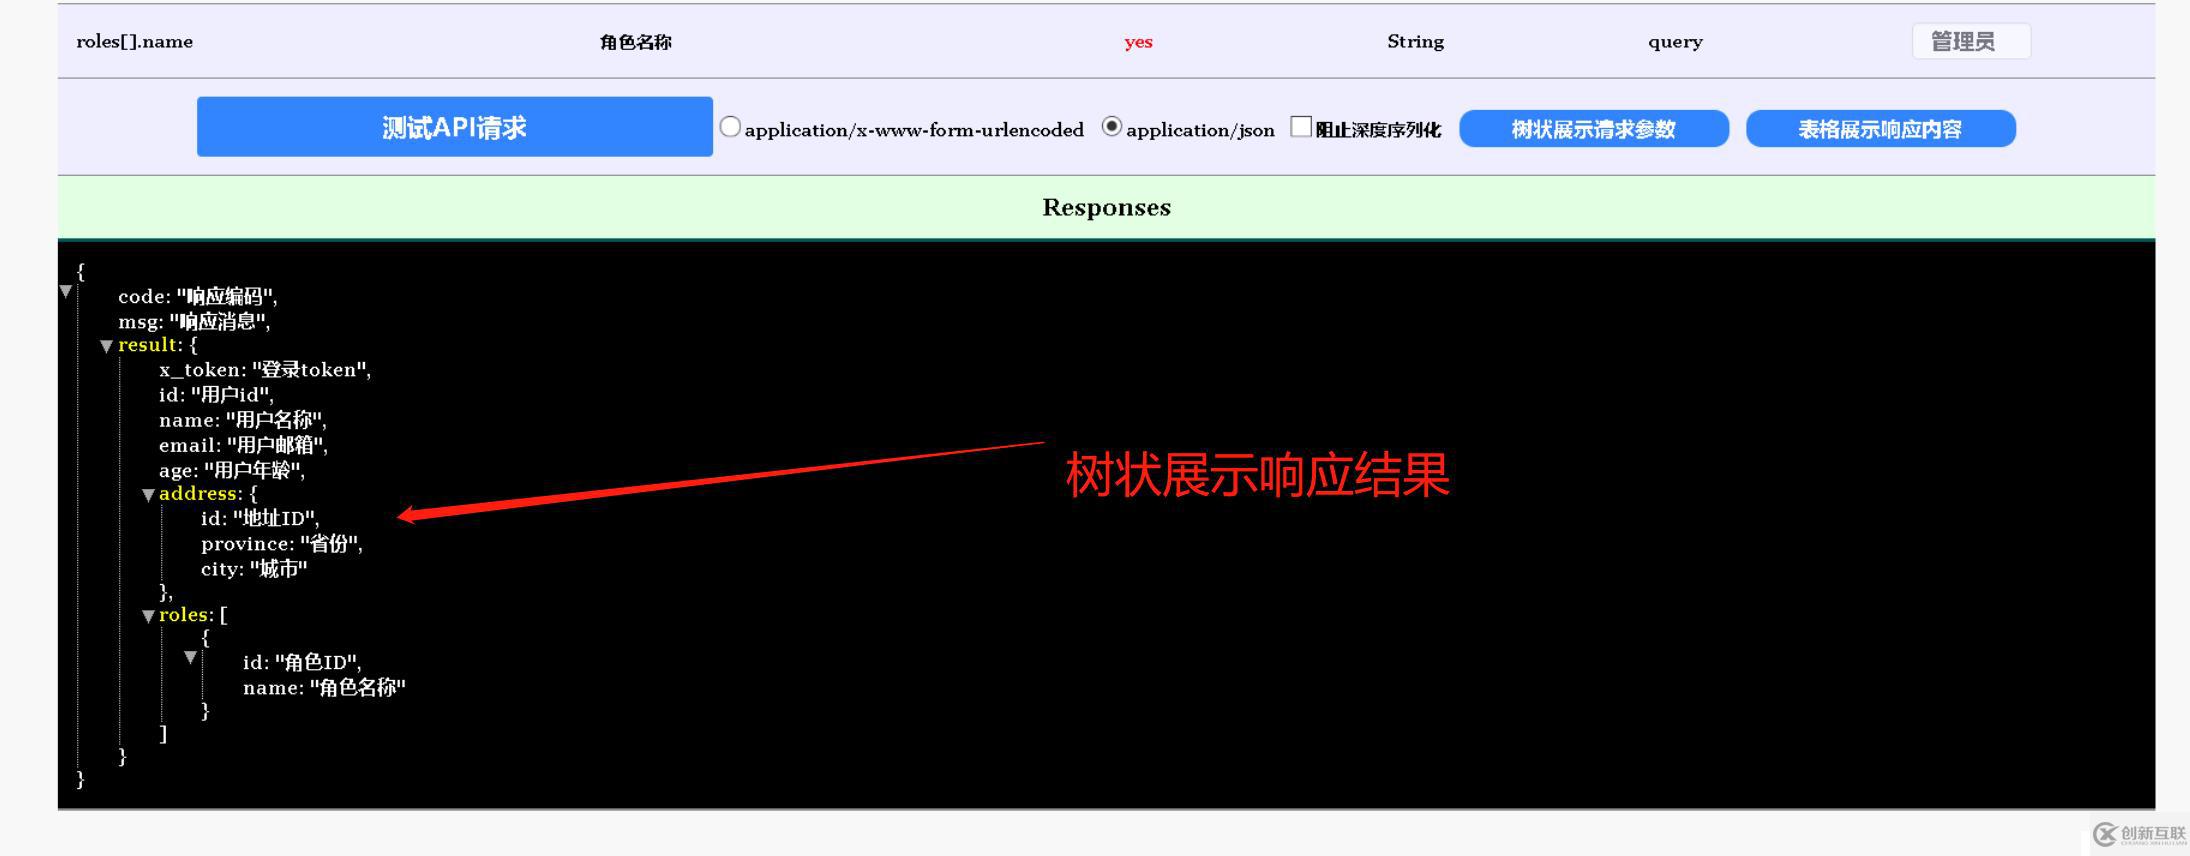The width and height of the screenshot is (2190, 856).
Task: Collapse the result node triangle
Action: pyautogui.click(x=106, y=346)
